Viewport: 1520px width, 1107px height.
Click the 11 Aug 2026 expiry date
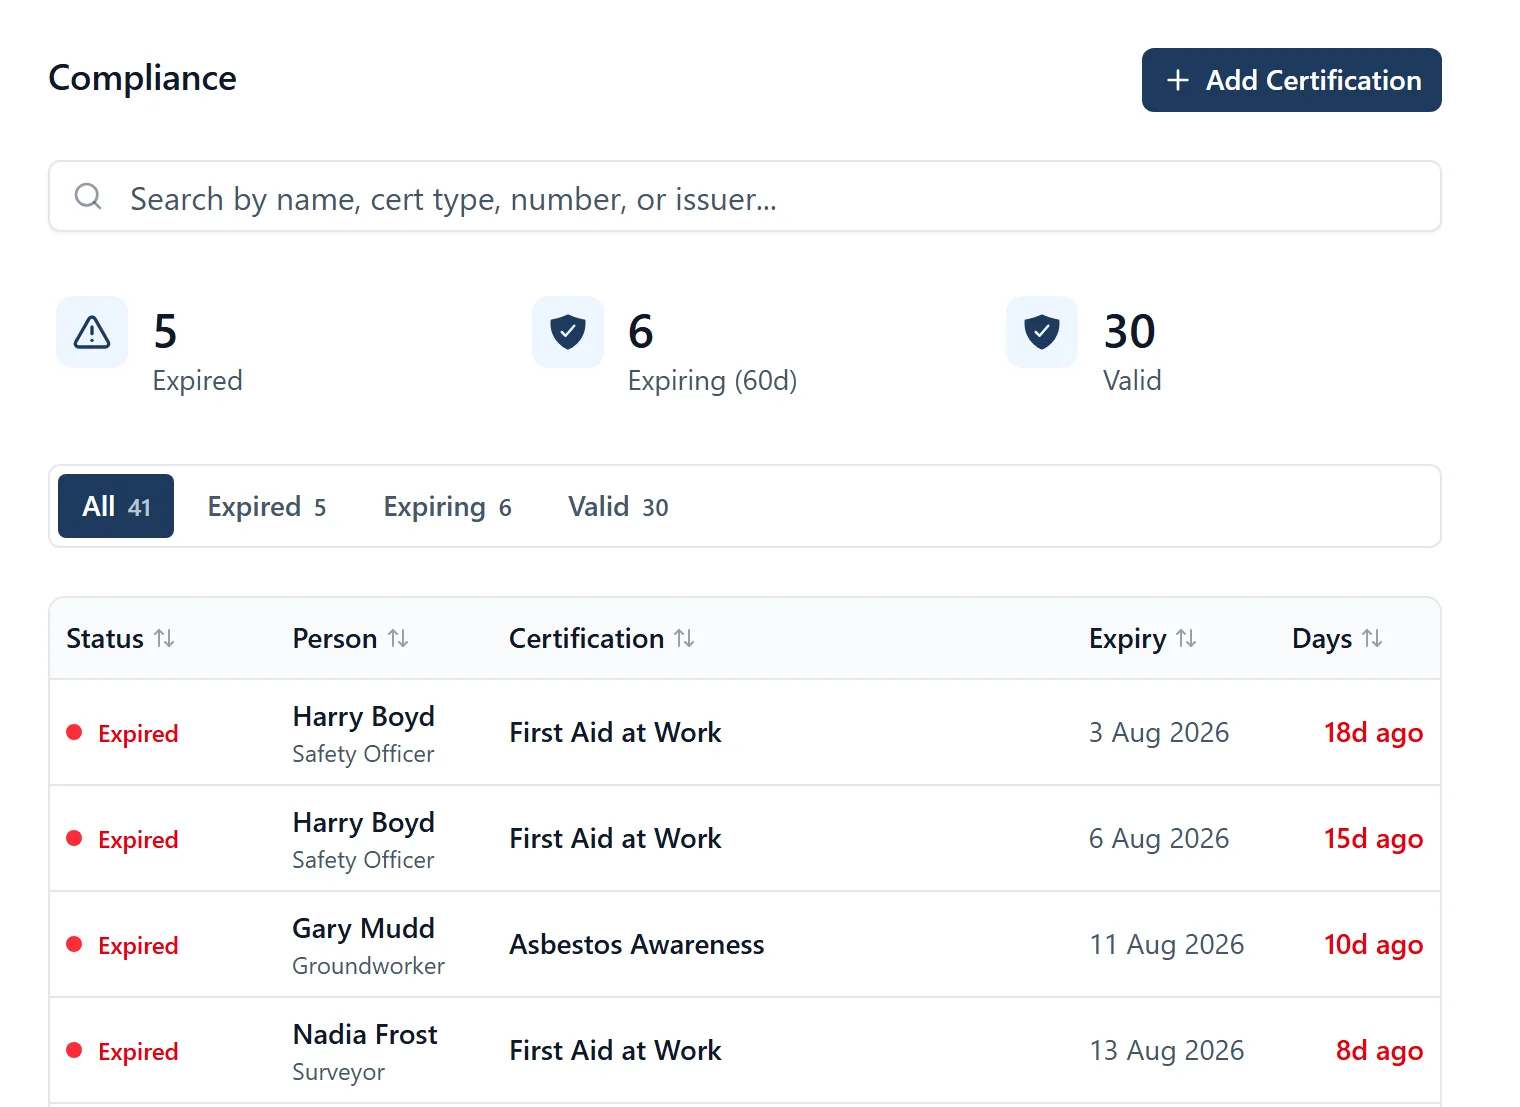[x=1167, y=944]
